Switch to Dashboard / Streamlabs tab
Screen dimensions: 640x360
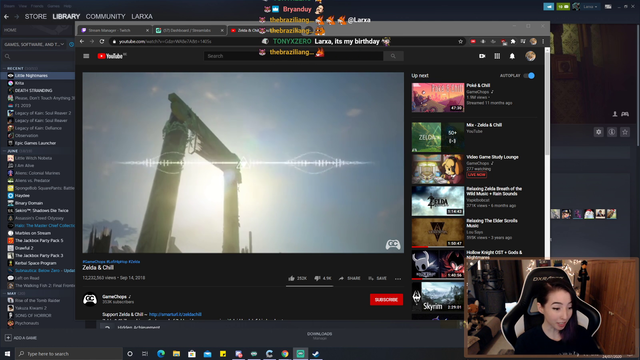pos(190,30)
